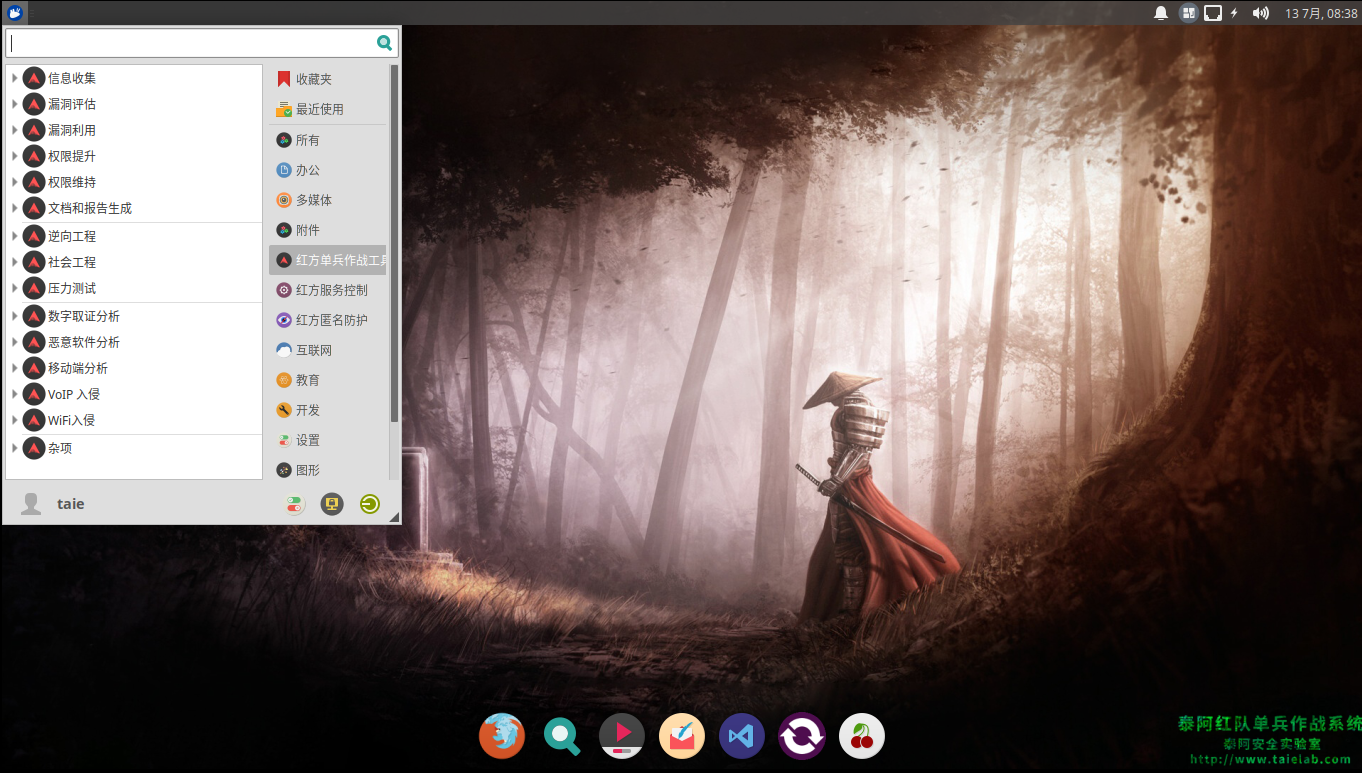Viewport: 1362px width, 773px height.
Task: Click the 最近使用 folder icon
Action: 284,109
